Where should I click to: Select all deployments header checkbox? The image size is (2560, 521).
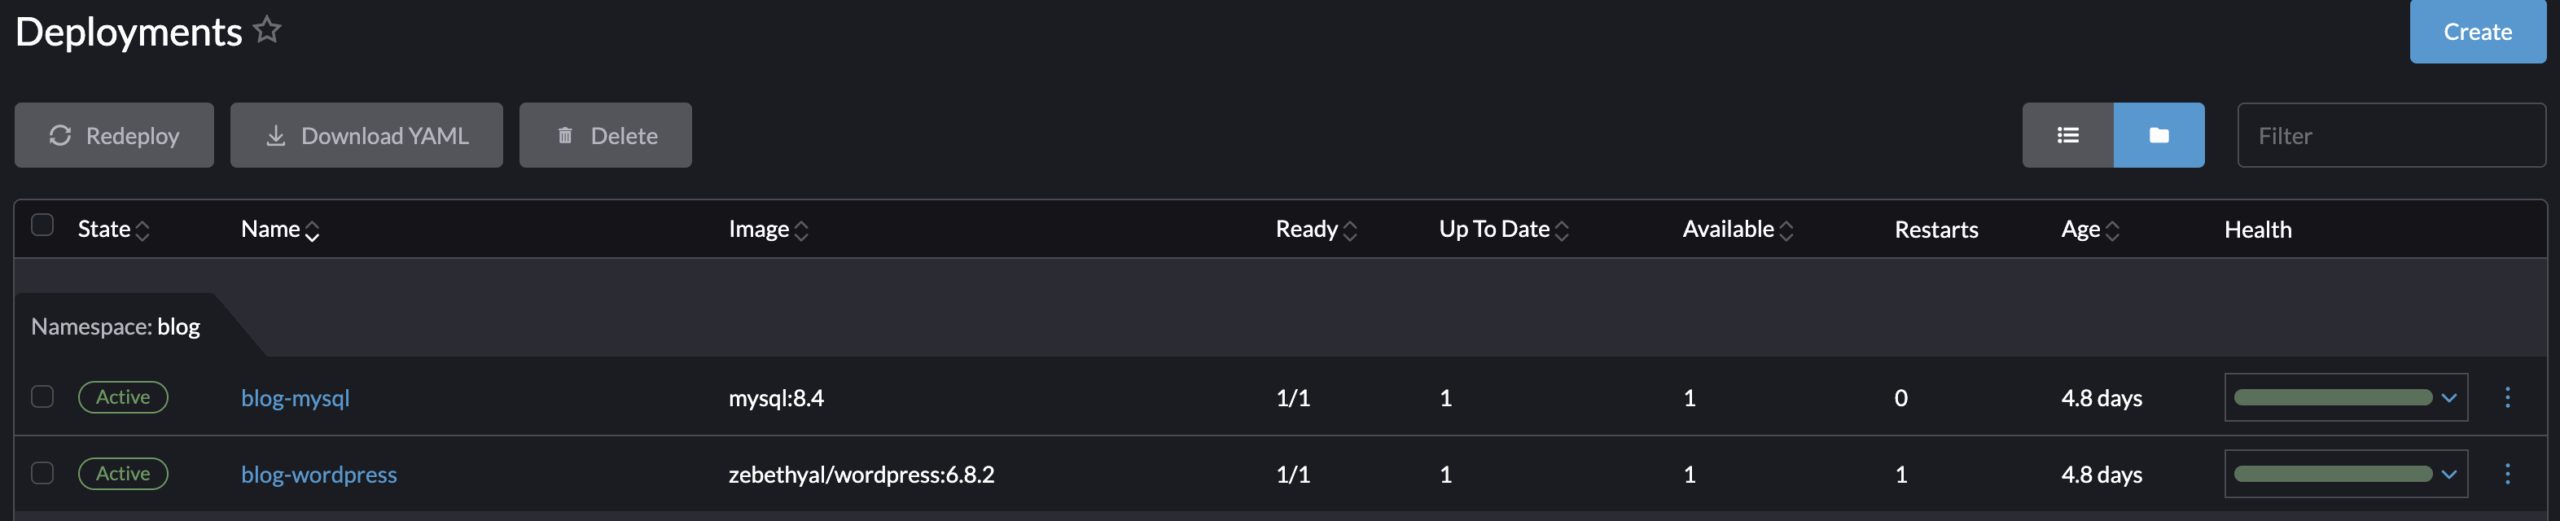point(42,225)
